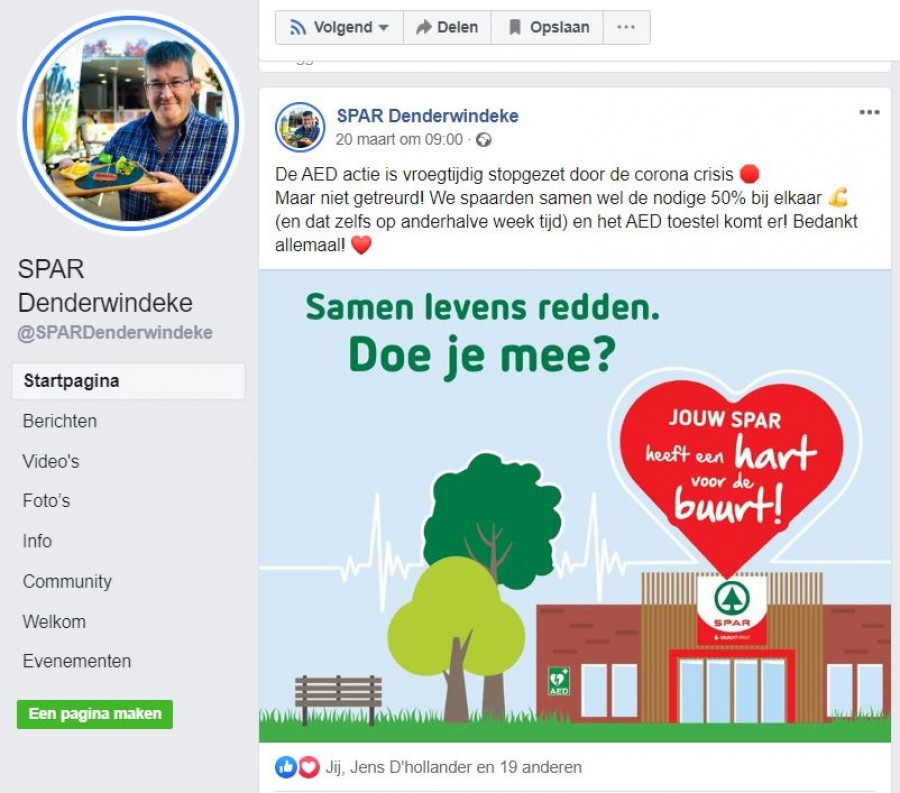Go to Berichten section
900x793 pixels.
(60, 421)
